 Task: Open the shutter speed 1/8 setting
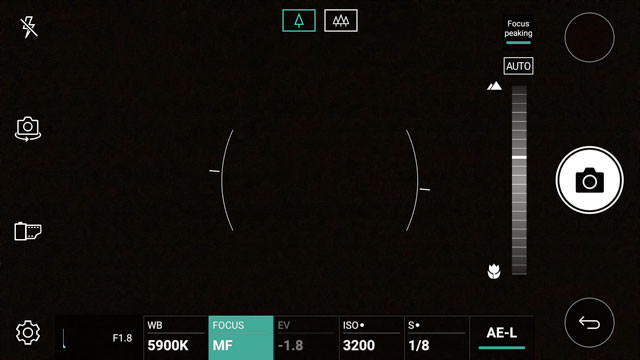(x=437, y=338)
